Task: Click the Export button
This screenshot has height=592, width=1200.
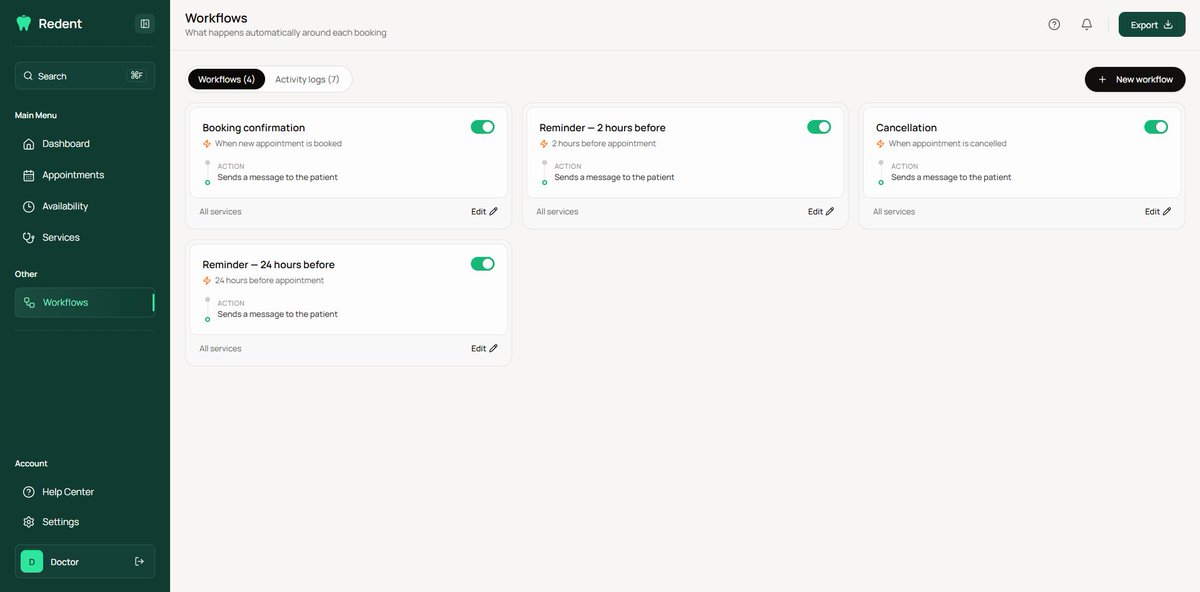Action: coord(1152,25)
